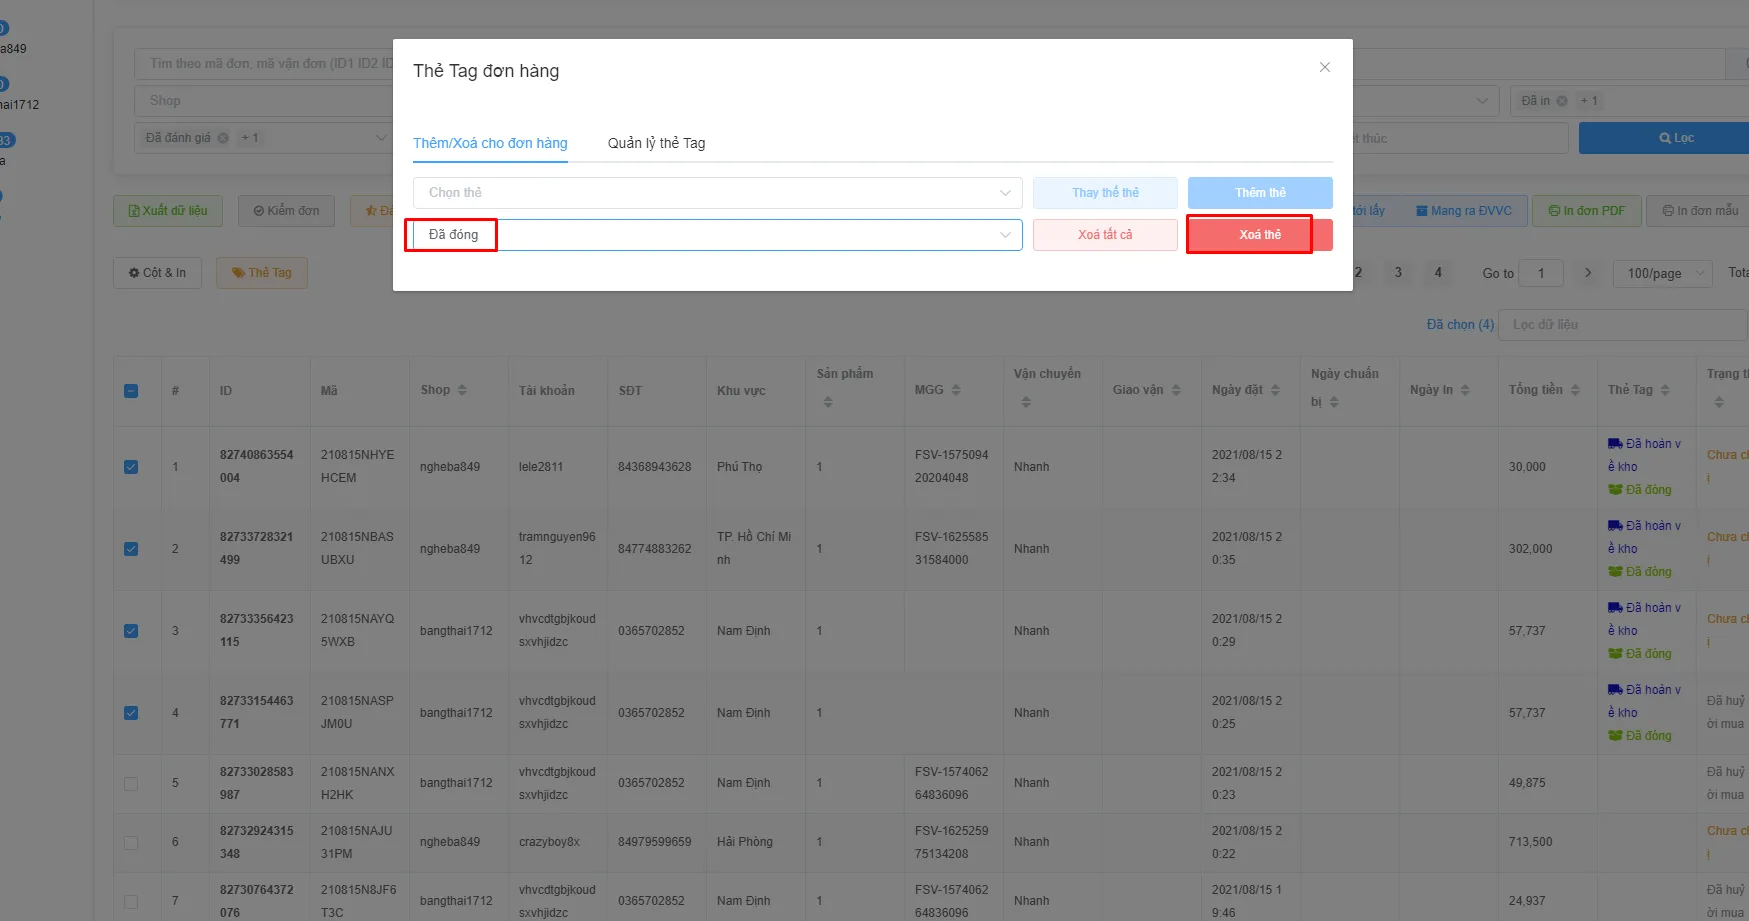This screenshot has width=1749, height=921.
Task: Check the row 5 order checkbox
Action: tap(131, 784)
